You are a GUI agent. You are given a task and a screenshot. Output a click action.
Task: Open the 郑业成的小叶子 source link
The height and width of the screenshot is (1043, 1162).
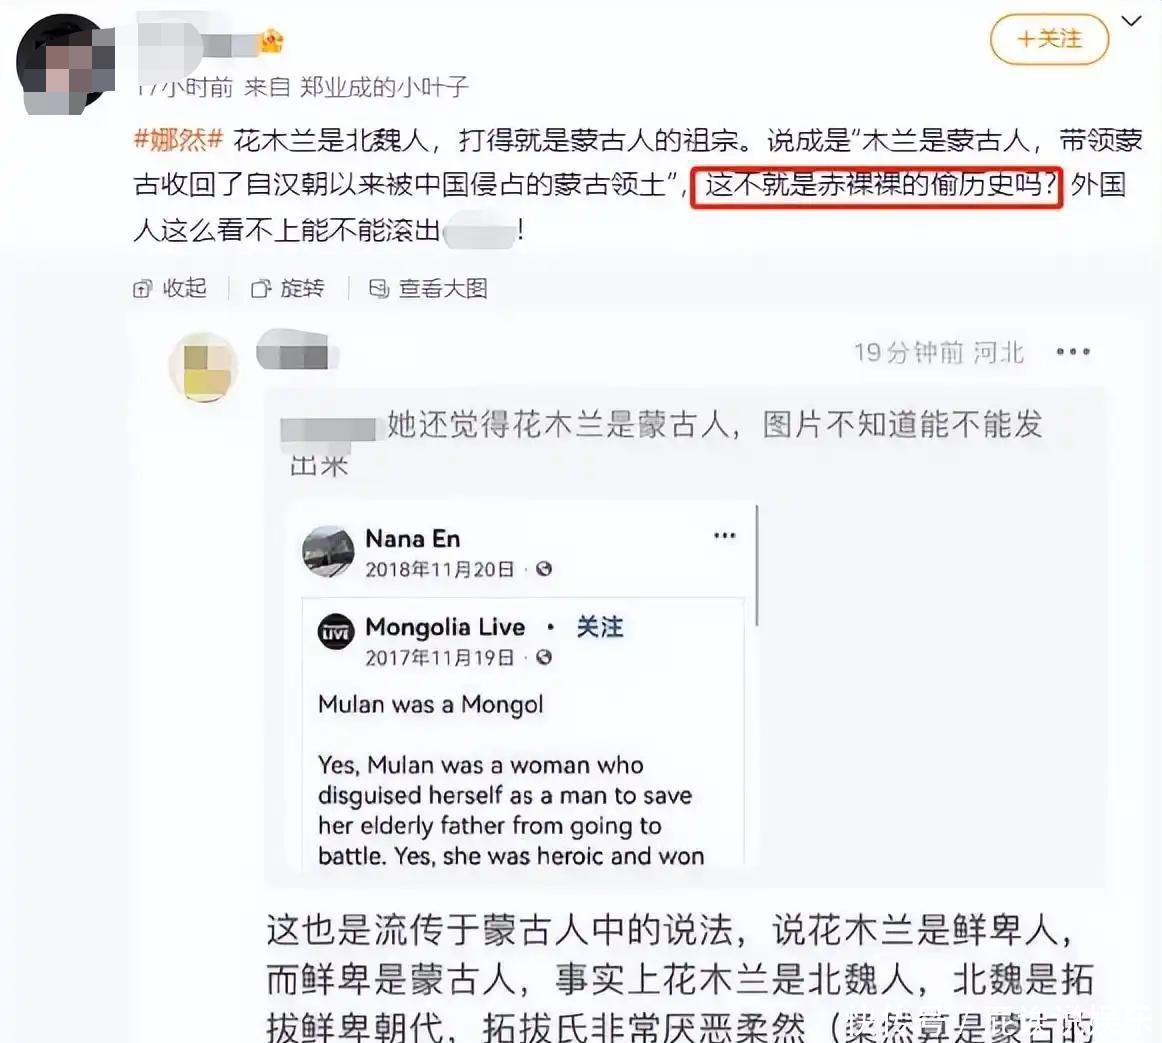tap(384, 87)
